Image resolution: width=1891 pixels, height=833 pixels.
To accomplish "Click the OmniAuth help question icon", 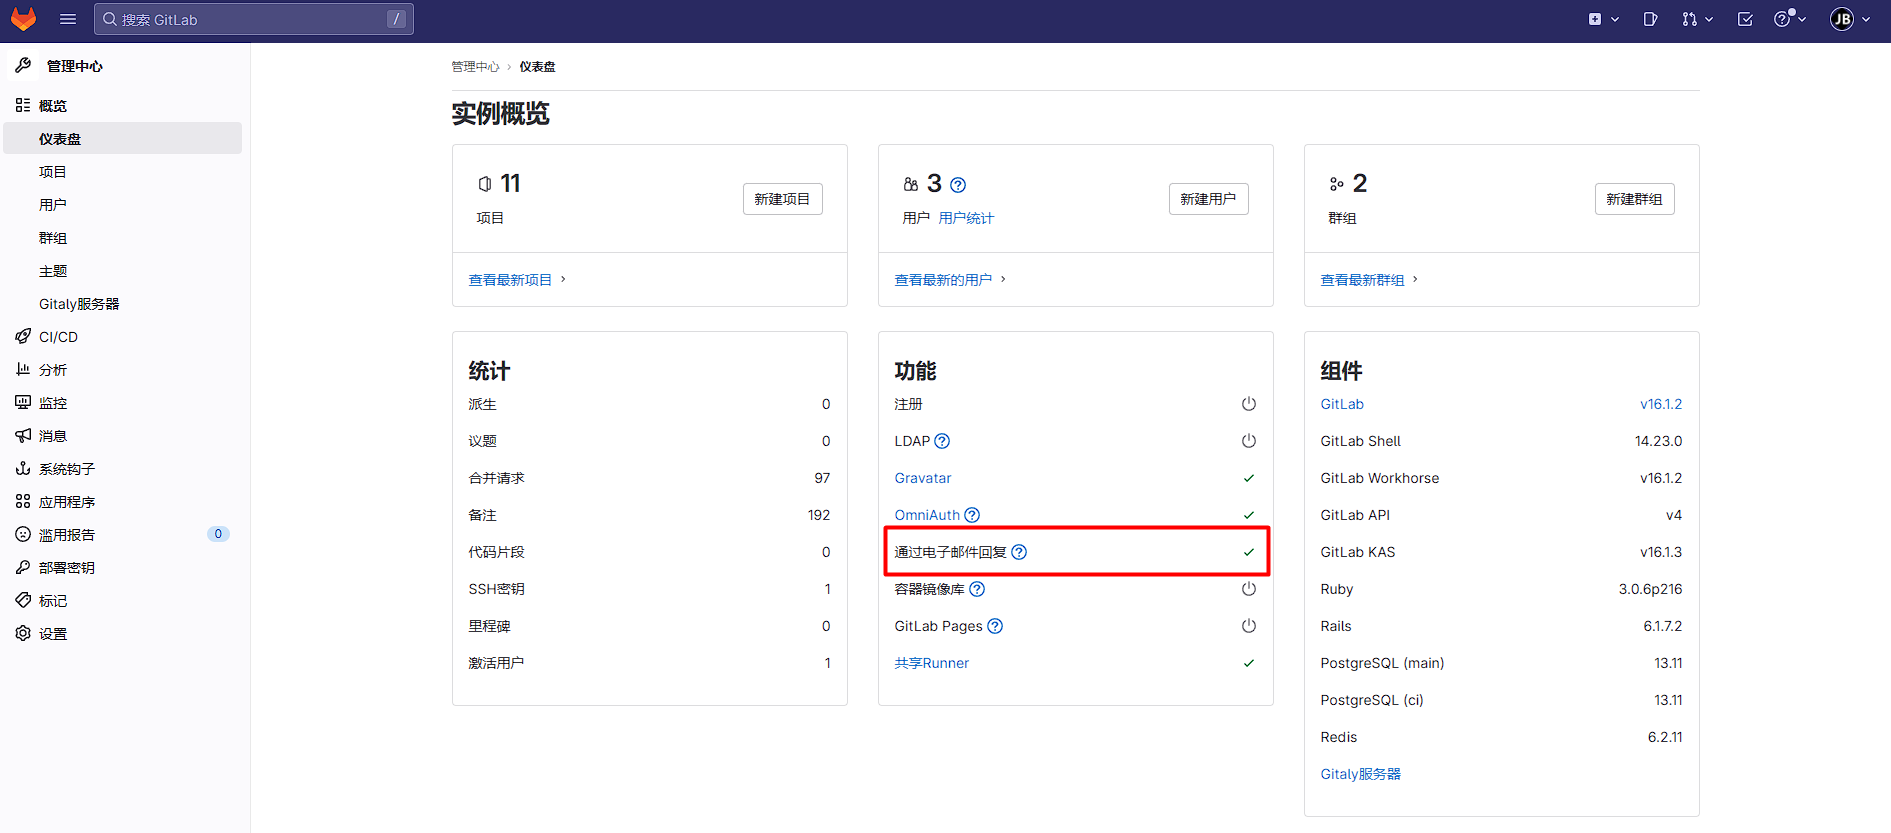I will coord(972,515).
